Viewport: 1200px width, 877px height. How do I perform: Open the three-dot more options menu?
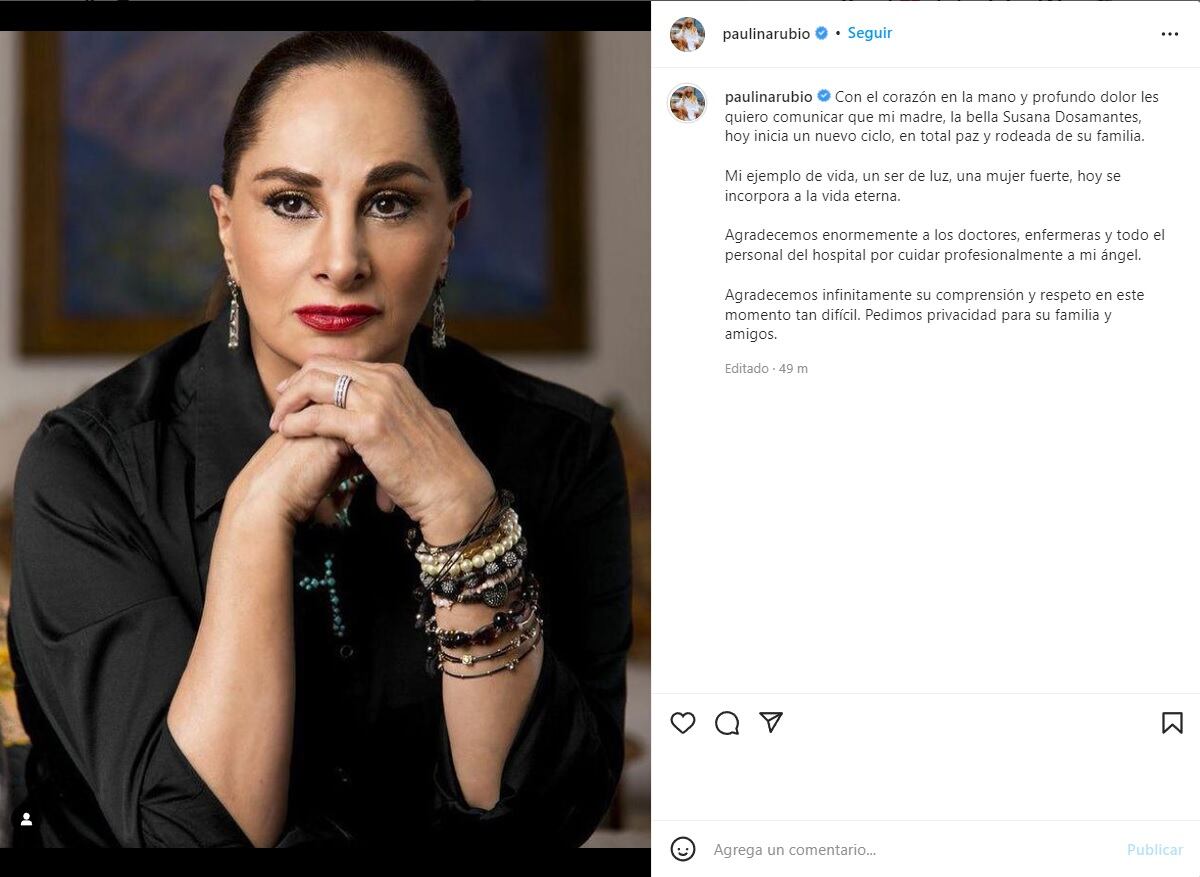tap(1170, 34)
